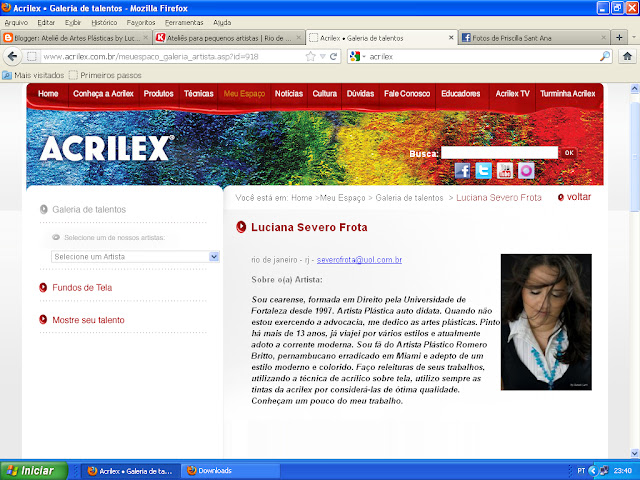This screenshot has height=480, width=640.
Task: Click the page scrollbar up arrow
Action: tap(635, 88)
